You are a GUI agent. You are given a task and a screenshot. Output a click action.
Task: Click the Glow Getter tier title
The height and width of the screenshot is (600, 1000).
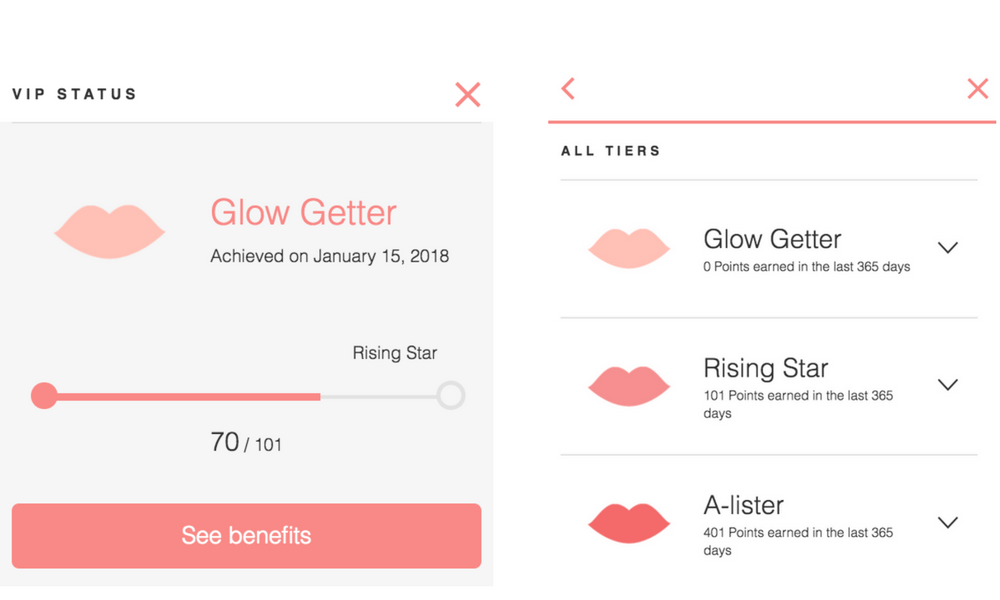(772, 240)
